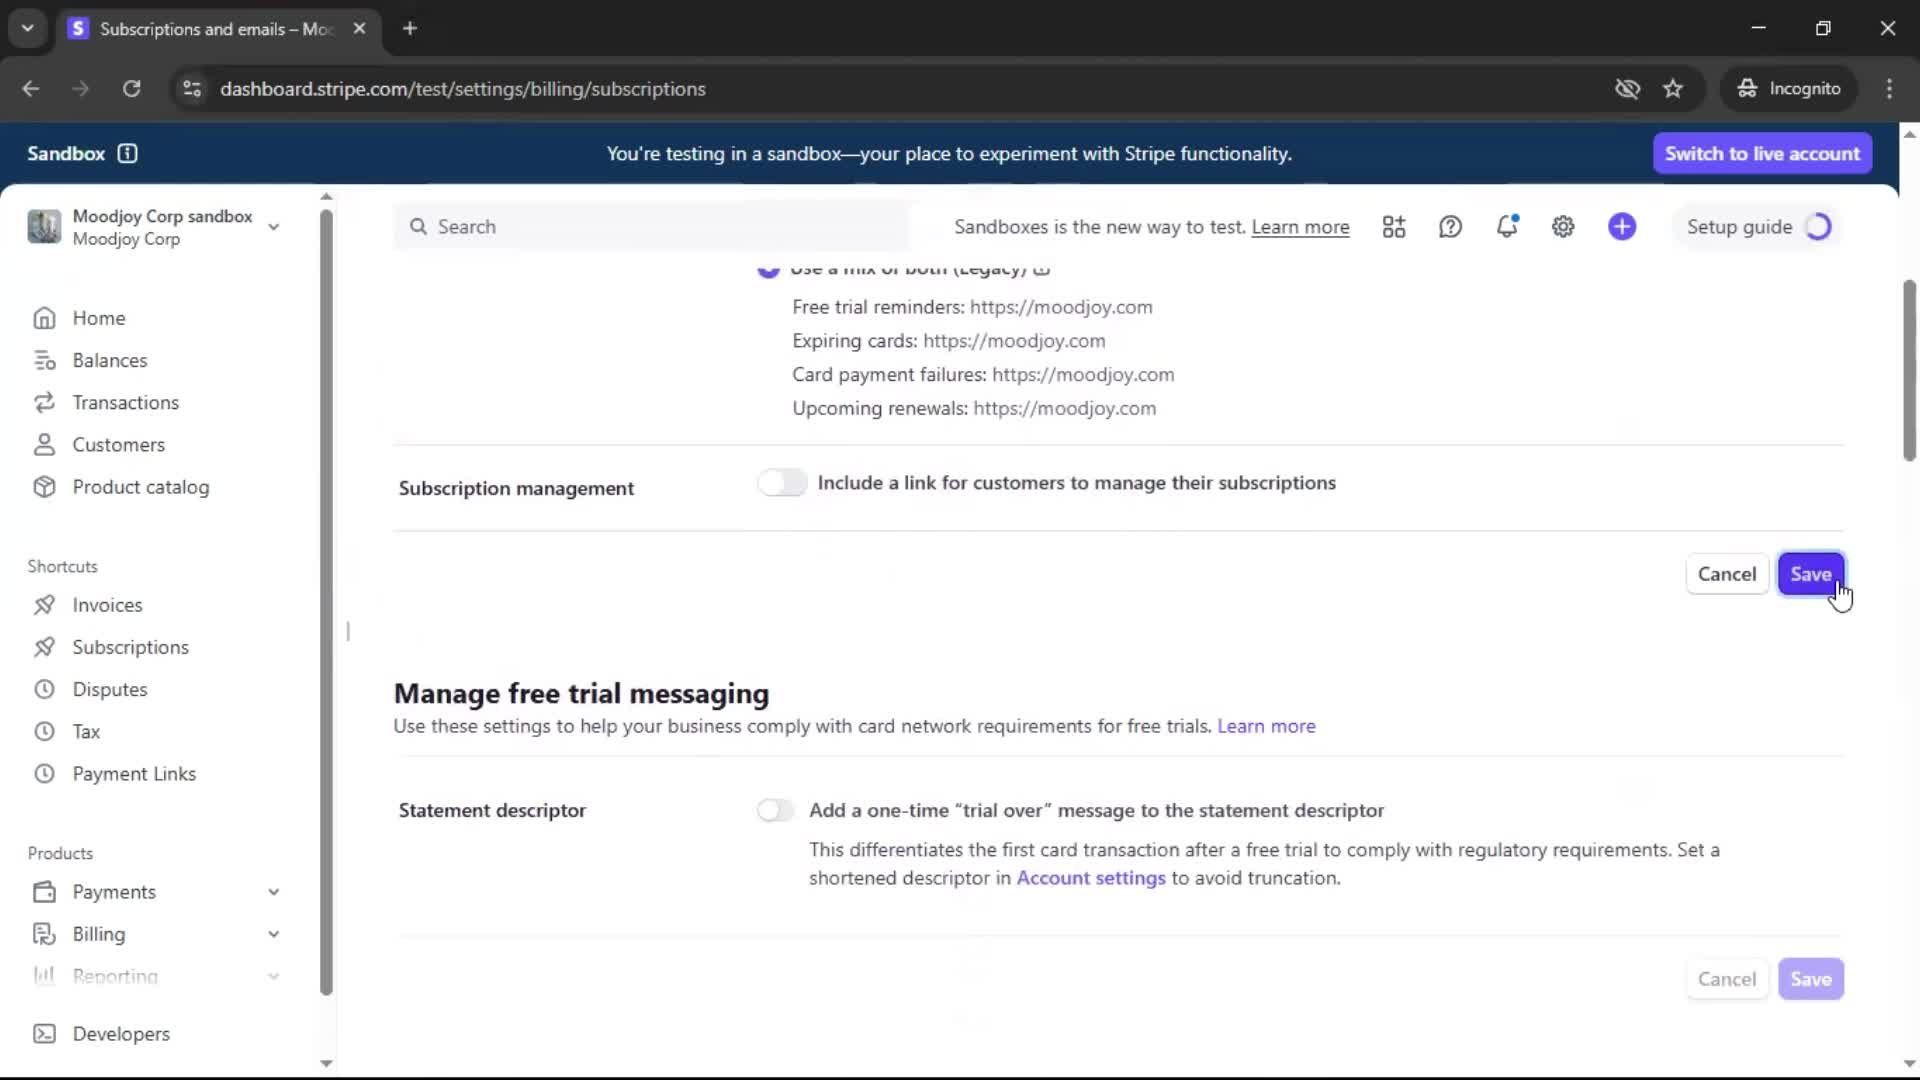Enable subscription management link toggle

pyautogui.click(x=782, y=483)
